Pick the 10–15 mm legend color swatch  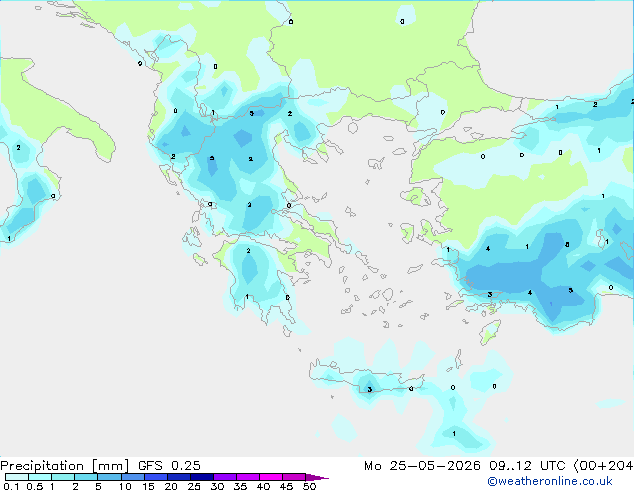pyautogui.click(x=132, y=477)
